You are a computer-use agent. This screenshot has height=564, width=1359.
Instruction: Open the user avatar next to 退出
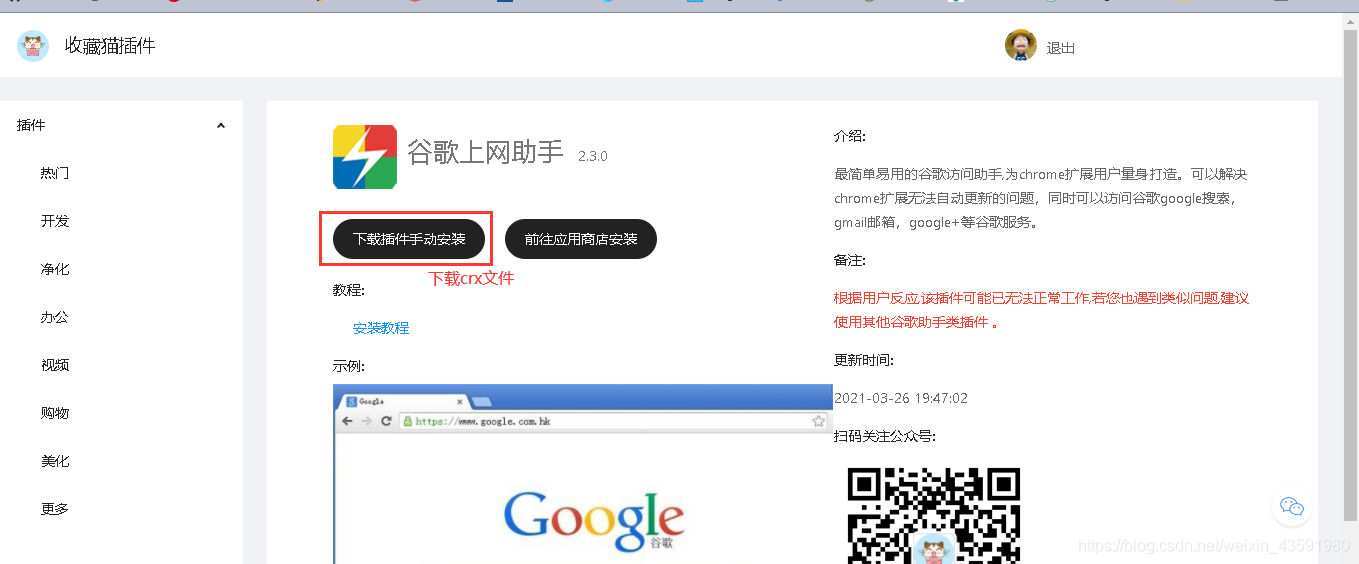coord(1021,46)
